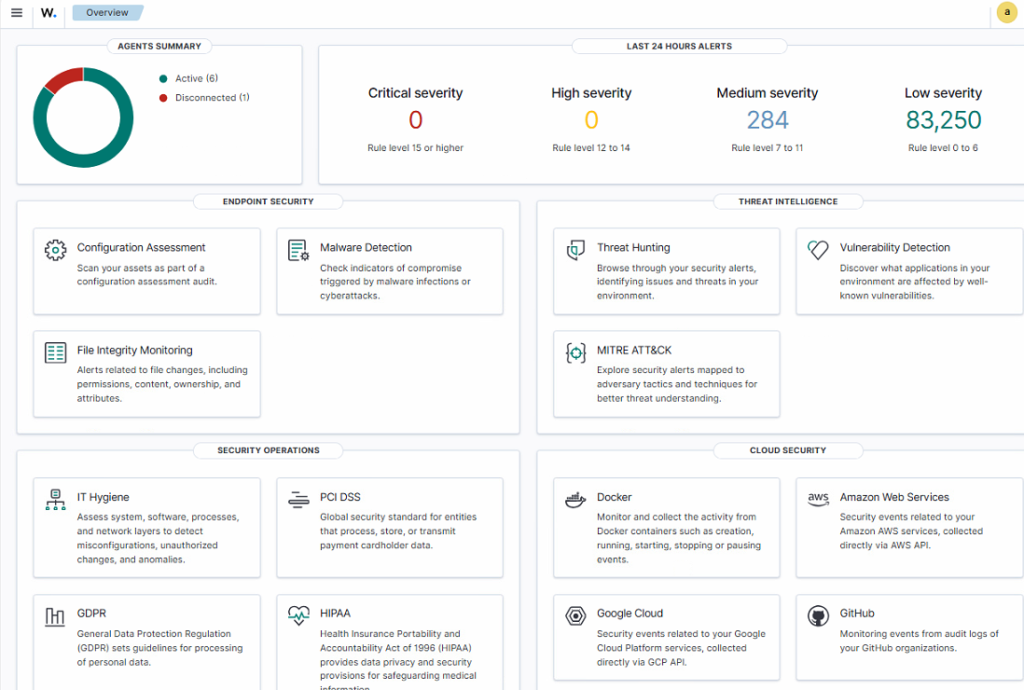Viewport: 1024px width, 690px height.
Task: Click the Wazuh logo icon
Action: (x=48, y=13)
